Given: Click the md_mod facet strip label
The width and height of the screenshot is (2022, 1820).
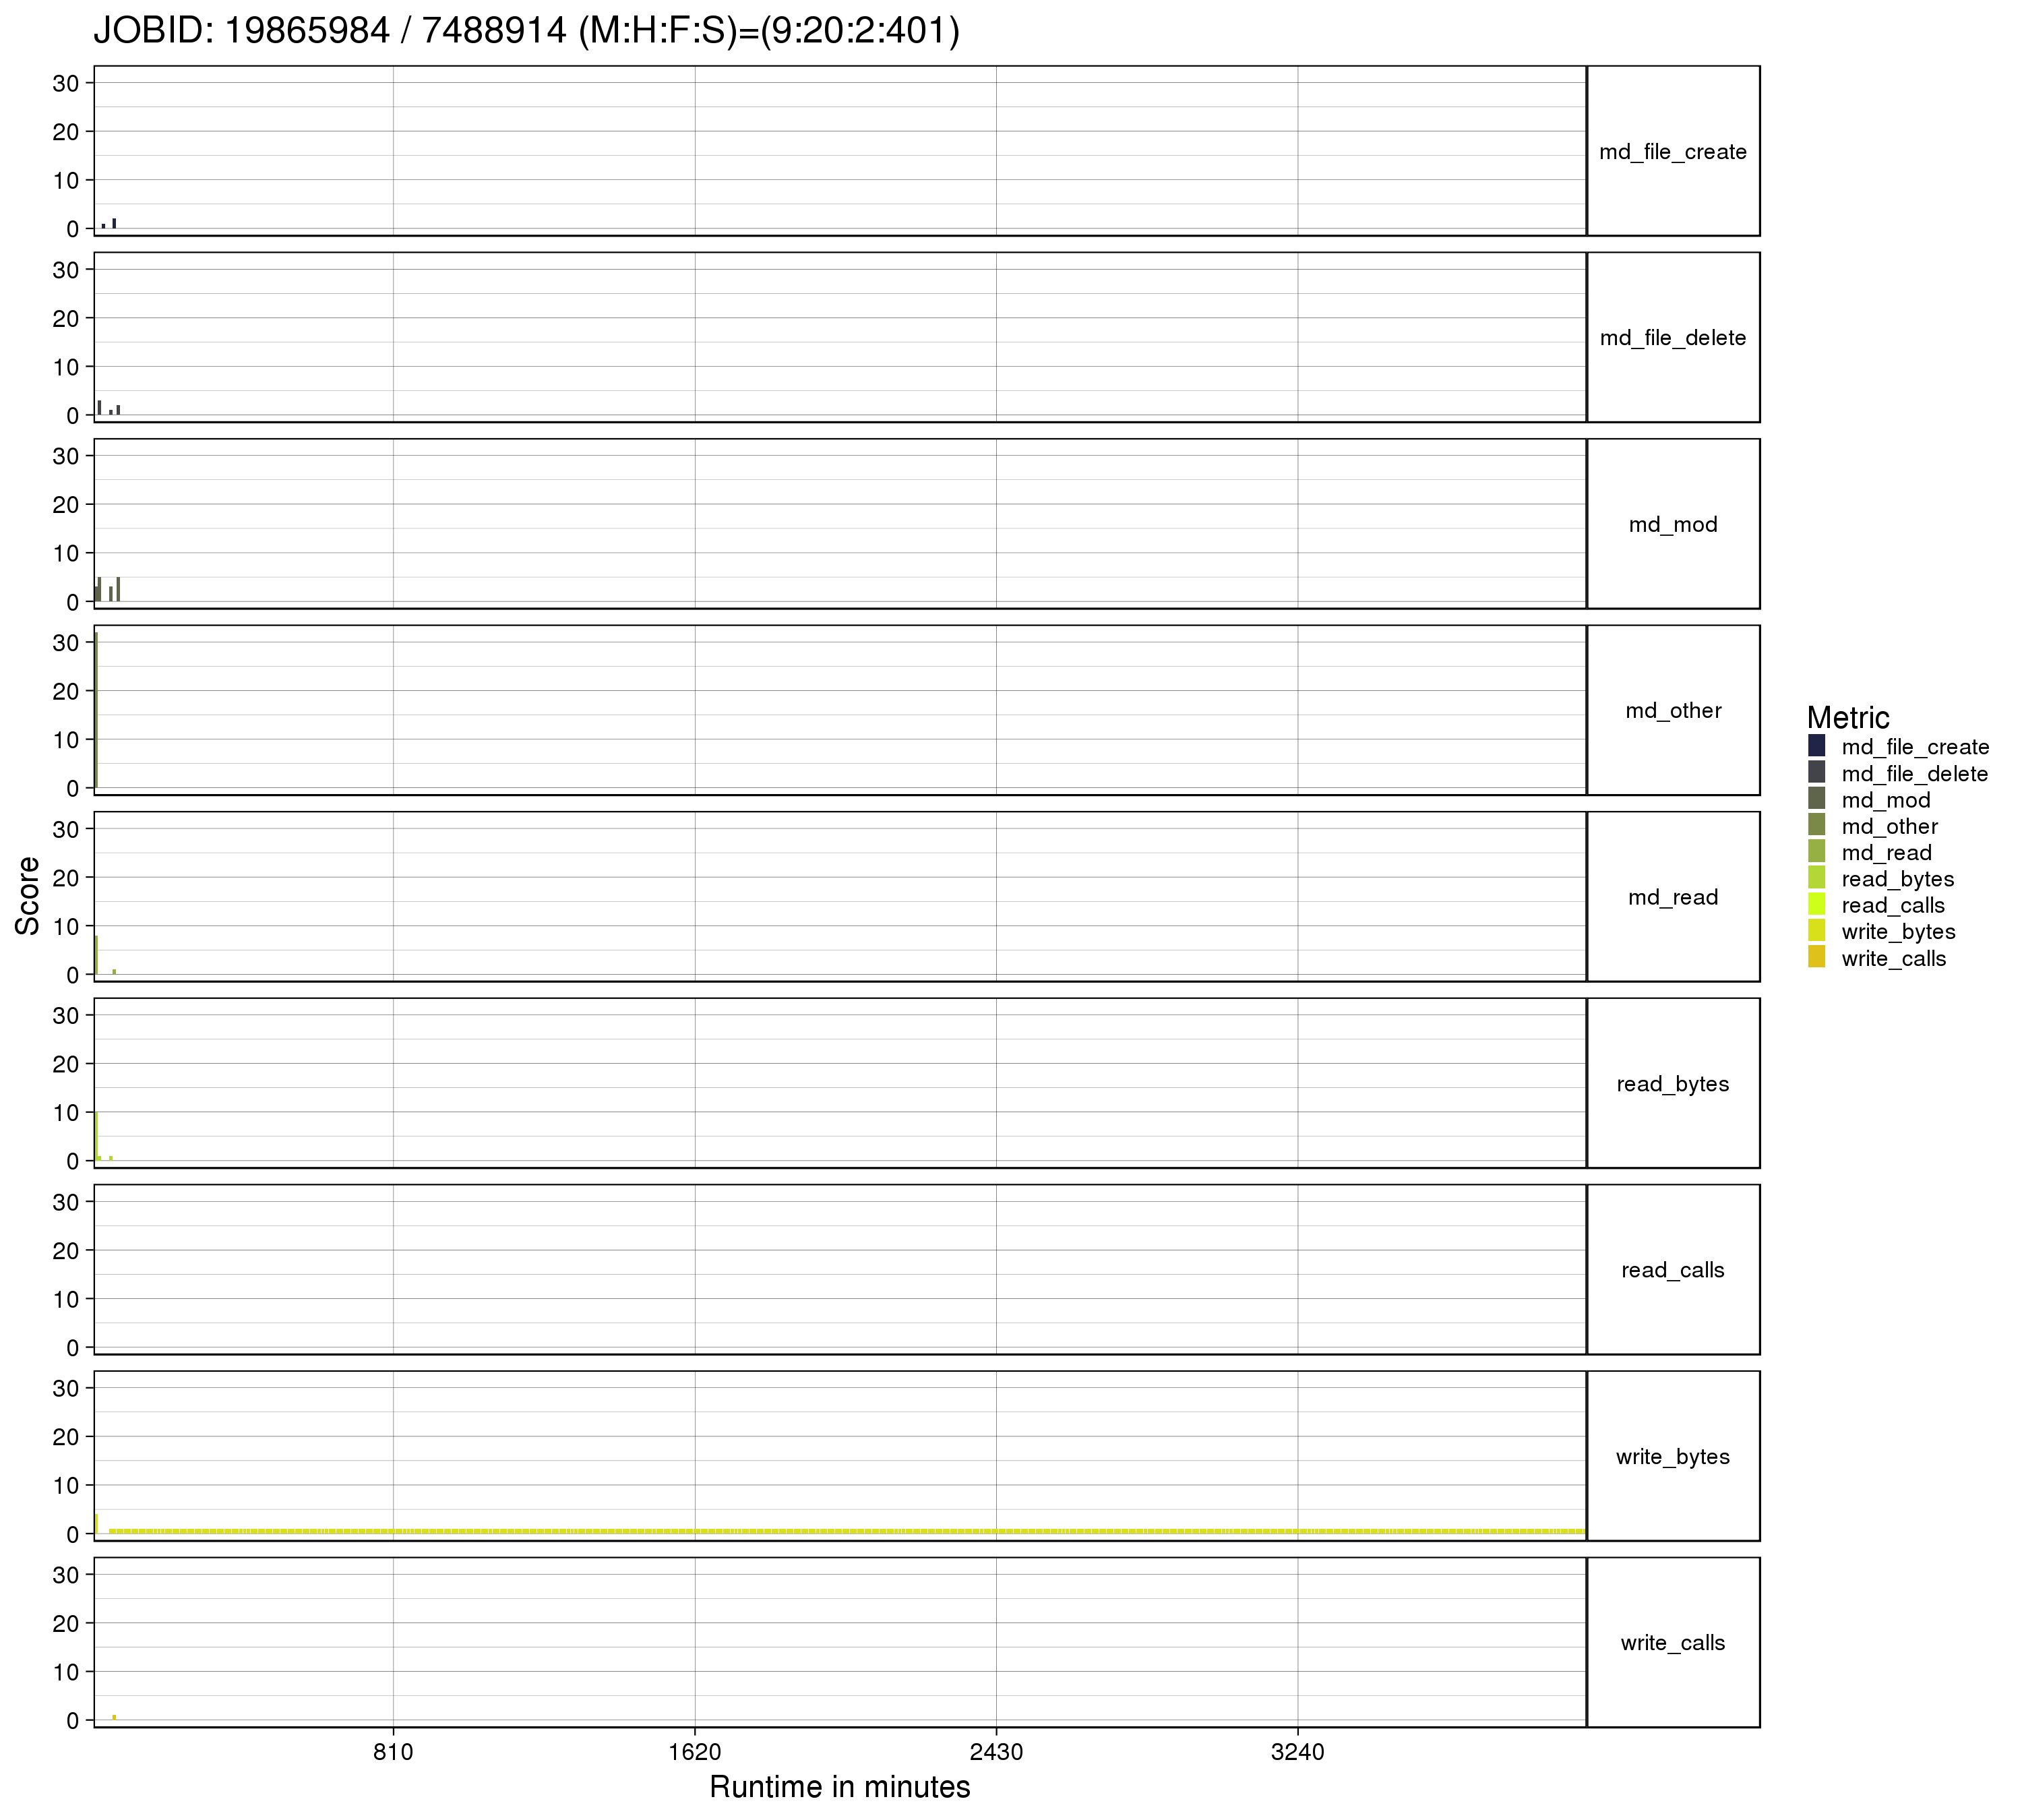Looking at the screenshot, I should point(1672,525).
